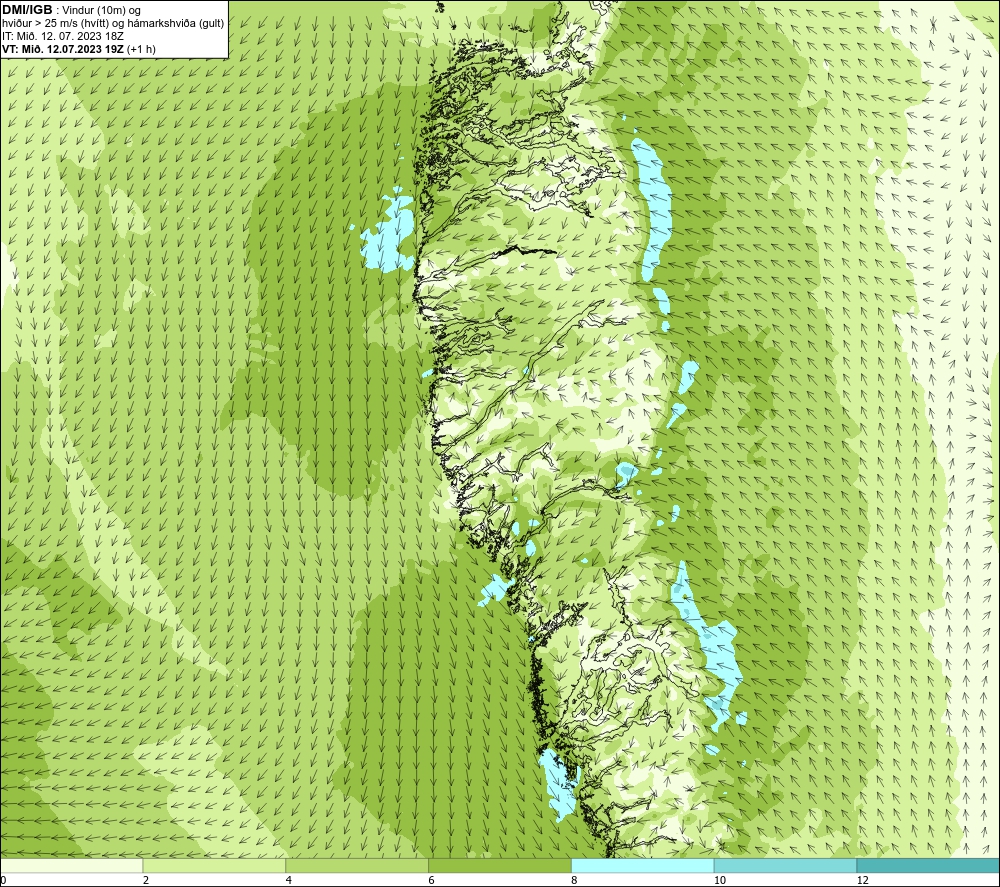Click the 8–10 m/s light cyan swatch

tap(643, 865)
